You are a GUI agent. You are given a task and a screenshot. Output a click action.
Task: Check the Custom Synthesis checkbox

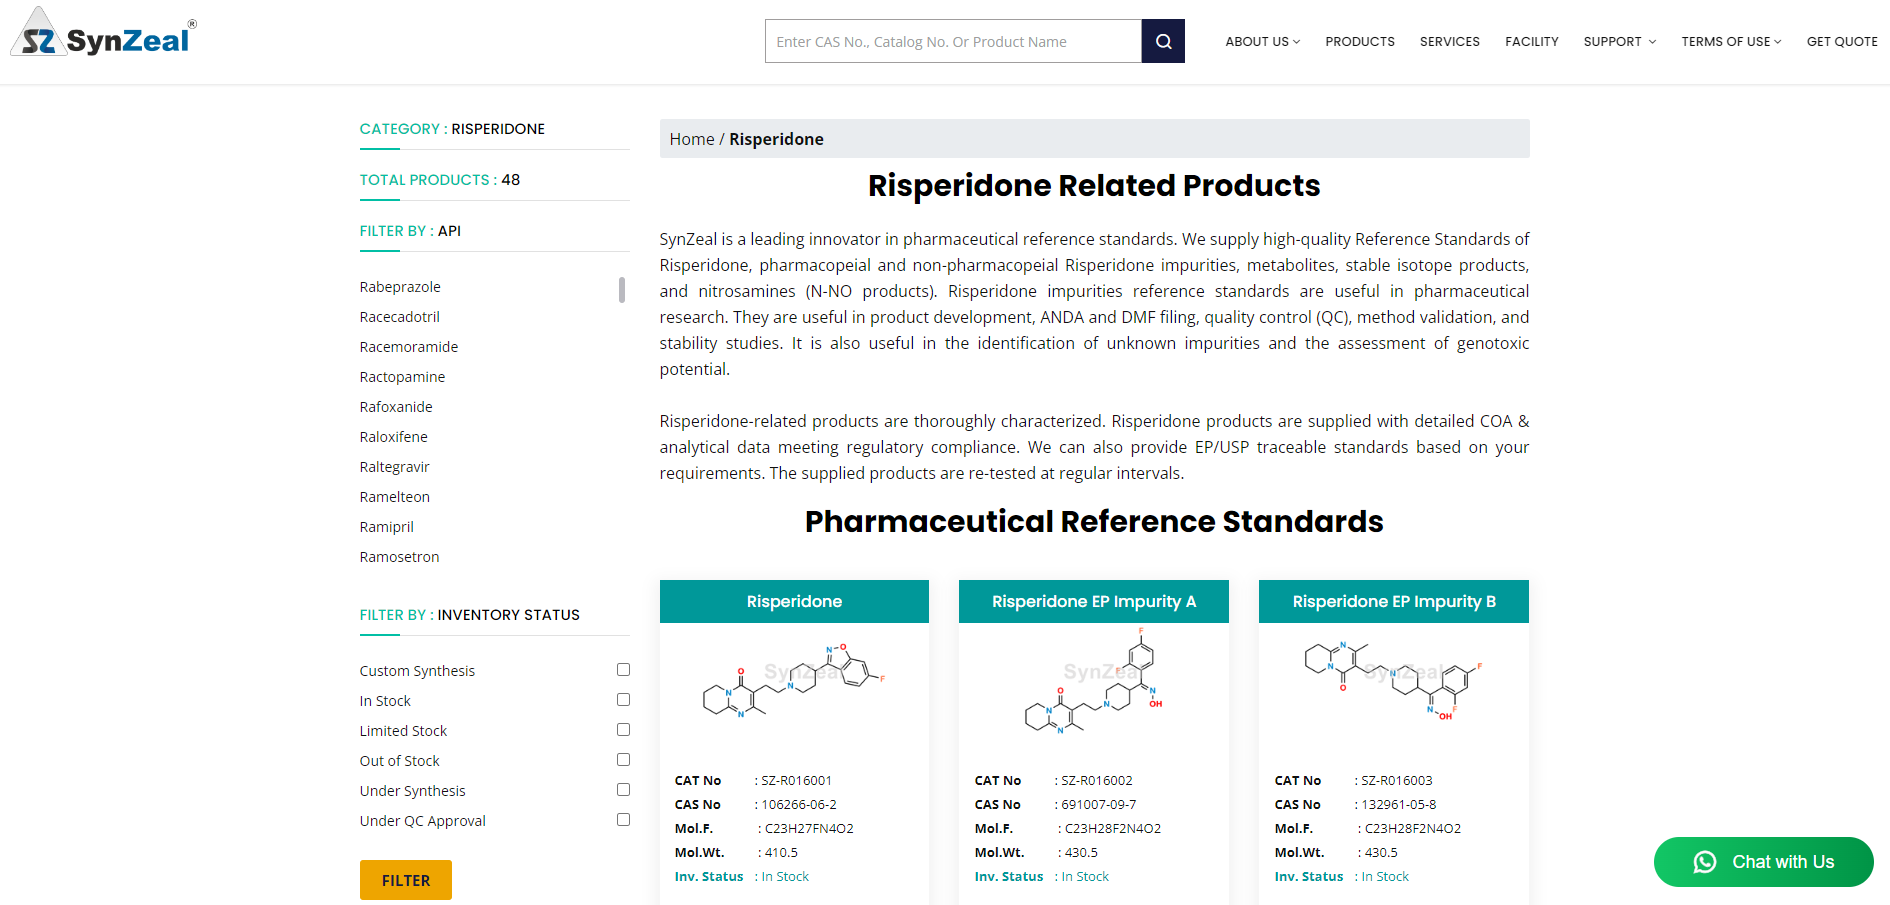(x=623, y=670)
